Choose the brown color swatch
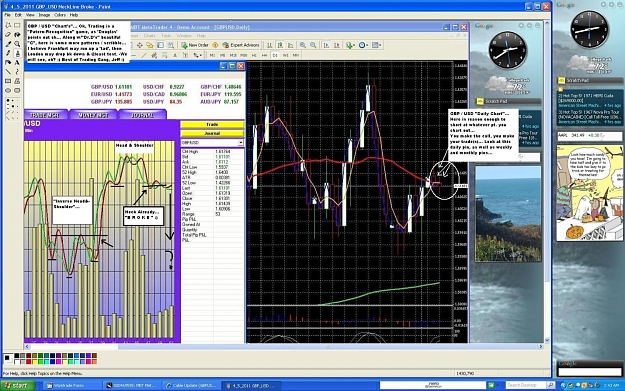Image resolution: width=625 pixels, height=391 pixels. point(94,356)
